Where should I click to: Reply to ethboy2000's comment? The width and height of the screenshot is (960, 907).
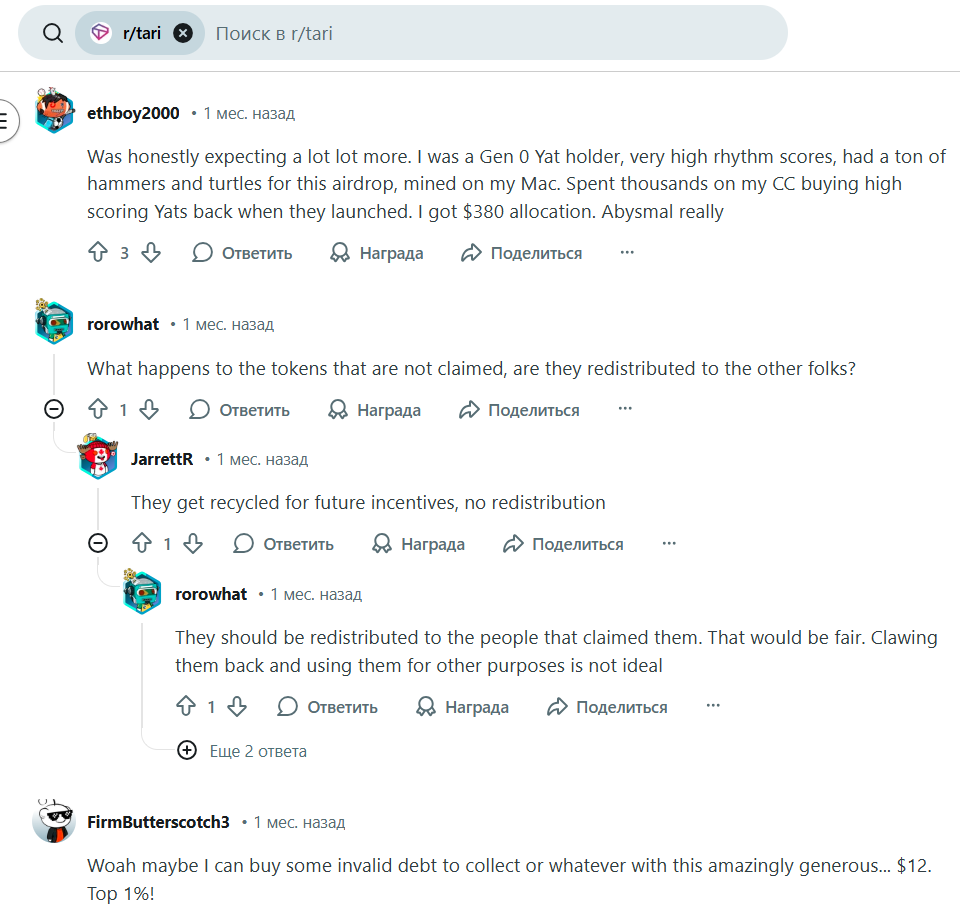point(243,253)
